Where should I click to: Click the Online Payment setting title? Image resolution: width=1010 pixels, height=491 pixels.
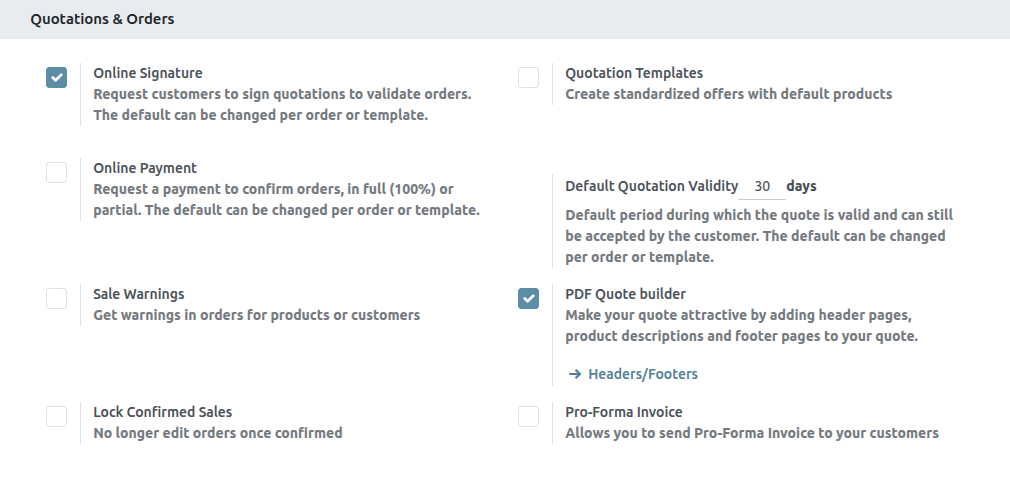click(145, 168)
